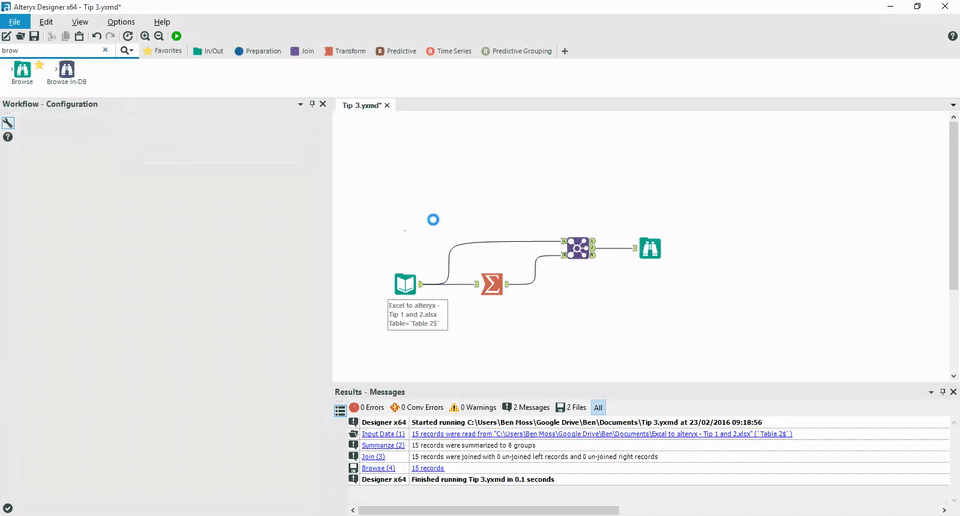Viewport: 960px width, 516px height.
Task: Zoom out of the canvas
Action: tap(159, 36)
